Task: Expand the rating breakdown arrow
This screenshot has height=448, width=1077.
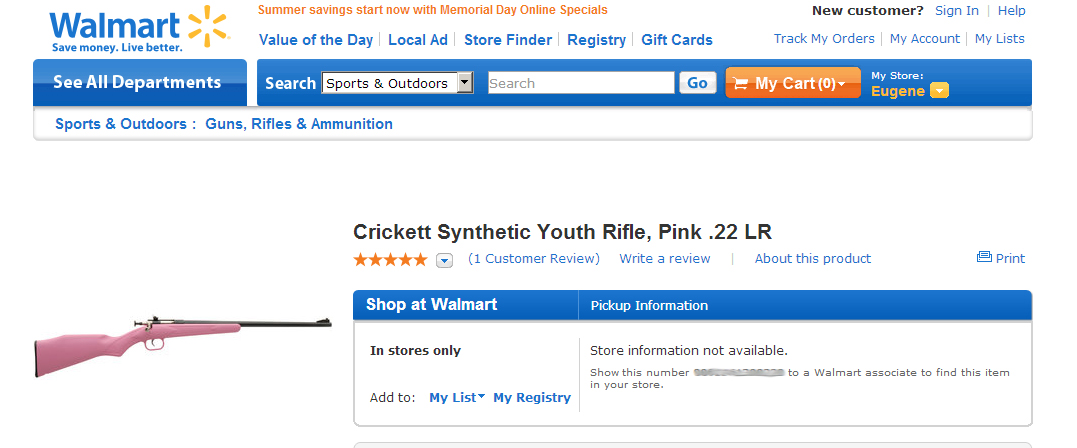Action: tap(445, 260)
